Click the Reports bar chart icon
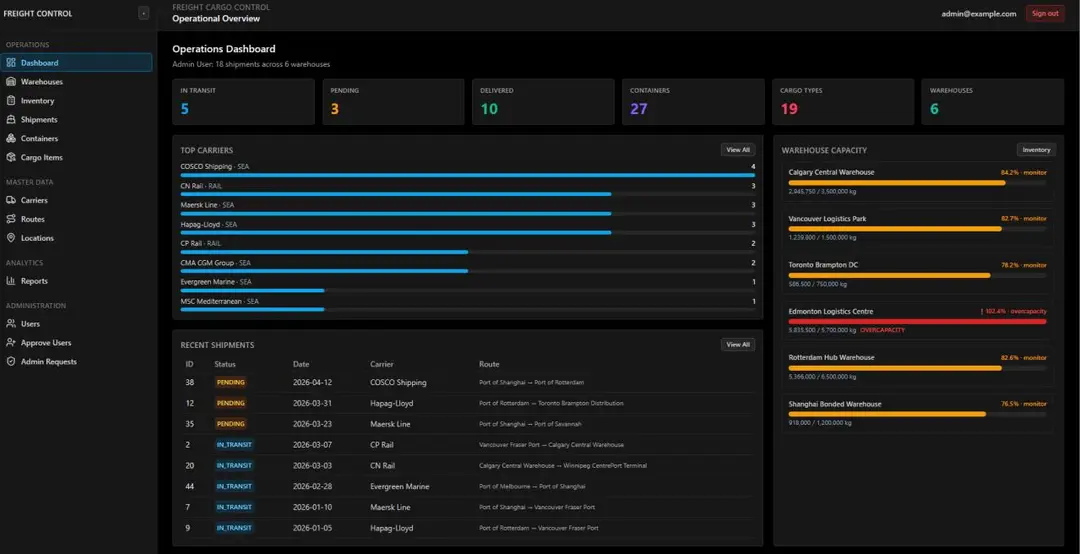1080x554 pixels. (x=11, y=280)
